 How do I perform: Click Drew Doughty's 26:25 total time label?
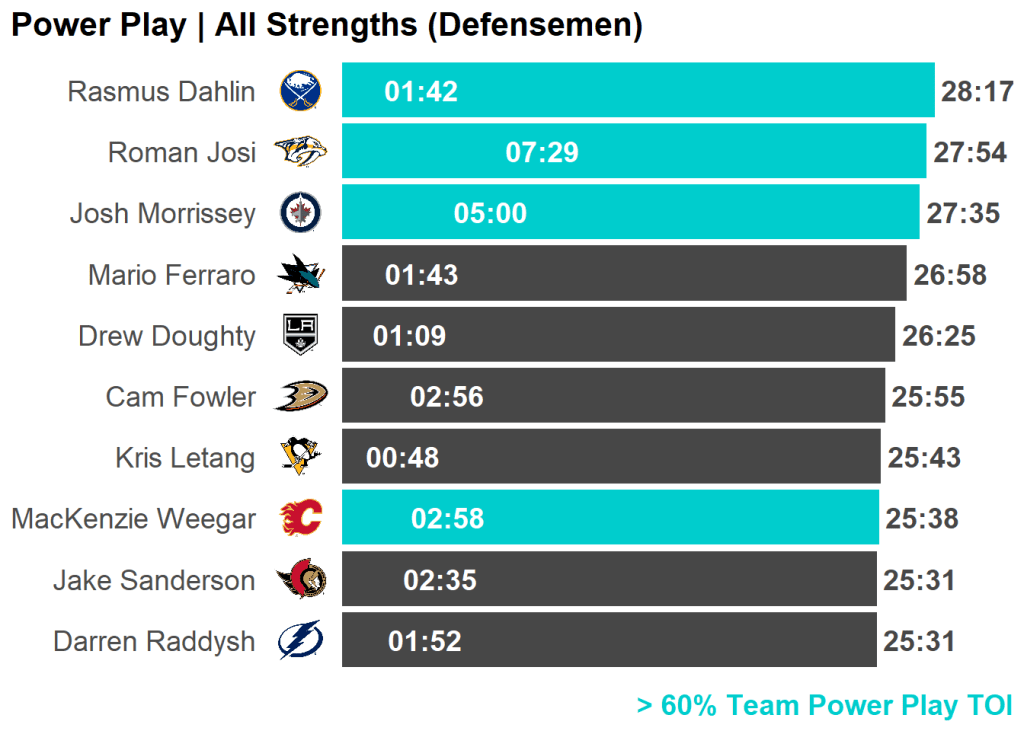938,336
